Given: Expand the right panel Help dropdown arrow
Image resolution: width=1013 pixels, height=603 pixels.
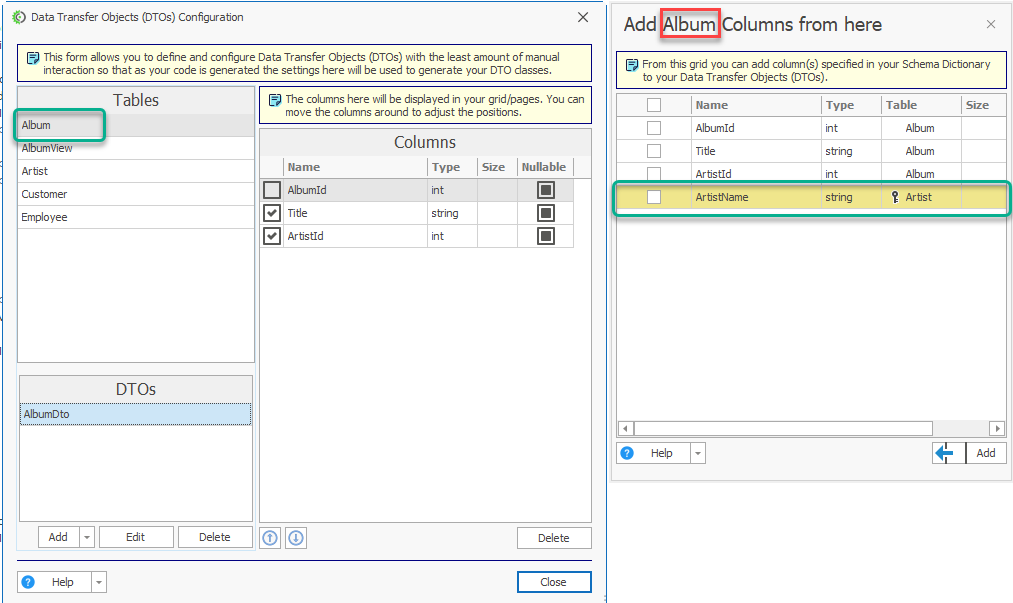Looking at the screenshot, I should pos(698,453).
